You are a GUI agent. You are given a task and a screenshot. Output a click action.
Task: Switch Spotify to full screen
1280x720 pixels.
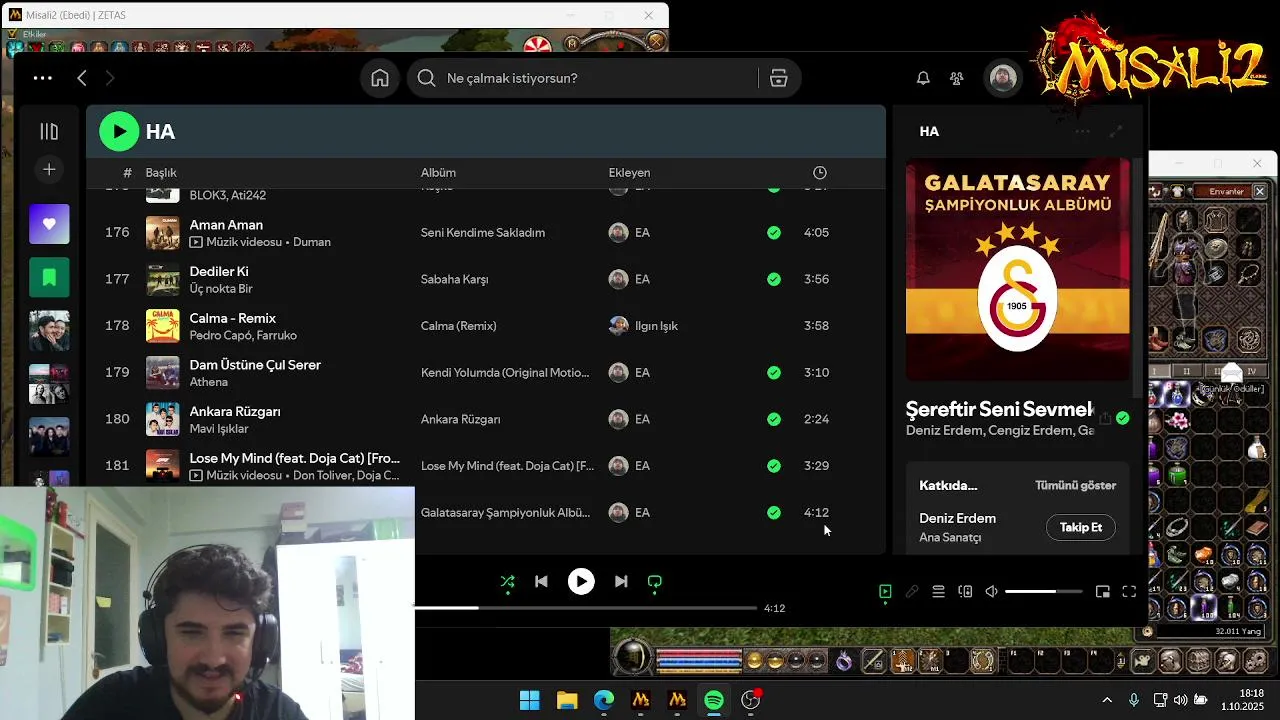point(1129,591)
